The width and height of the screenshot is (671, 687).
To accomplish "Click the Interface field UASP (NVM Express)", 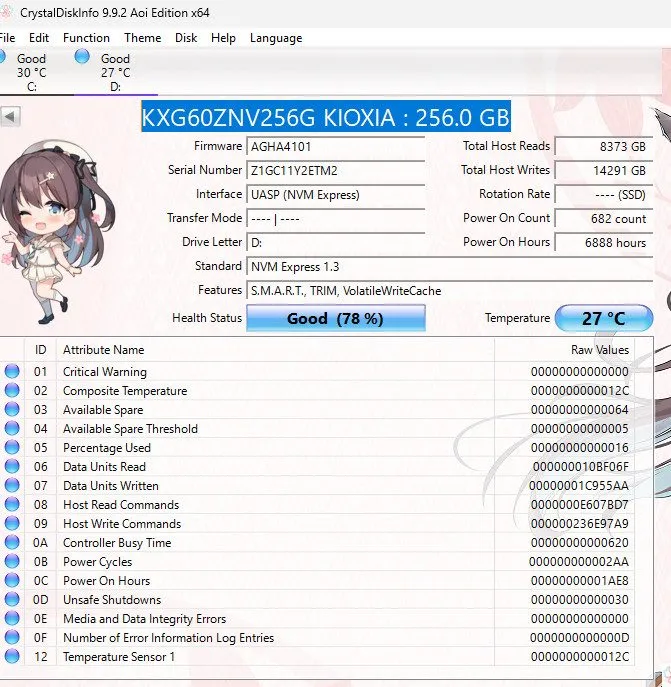I will 335,195.
